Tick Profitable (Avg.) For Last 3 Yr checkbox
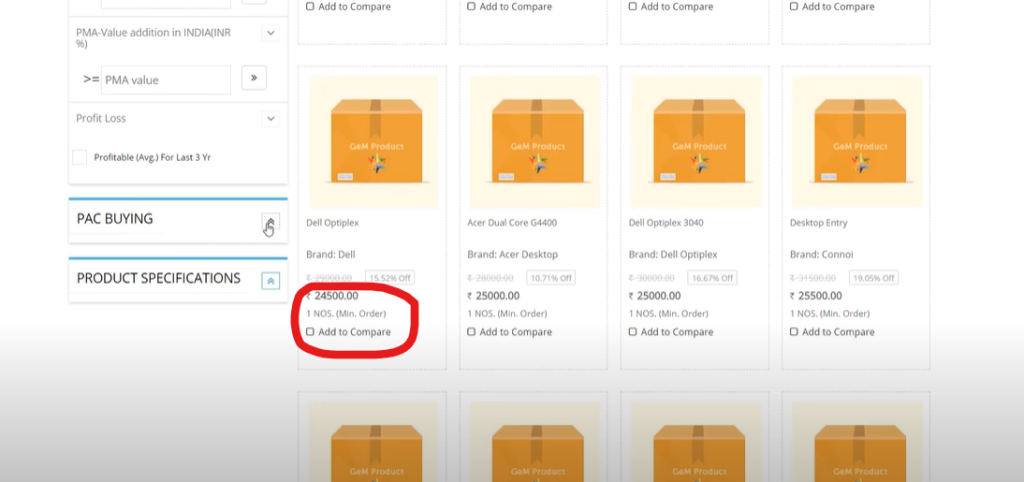 pos(80,157)
